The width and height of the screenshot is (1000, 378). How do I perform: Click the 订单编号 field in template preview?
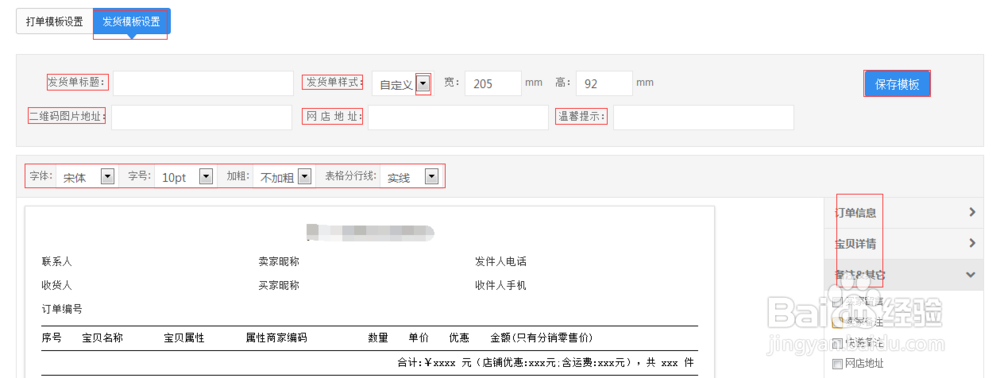tap(62, 309)
